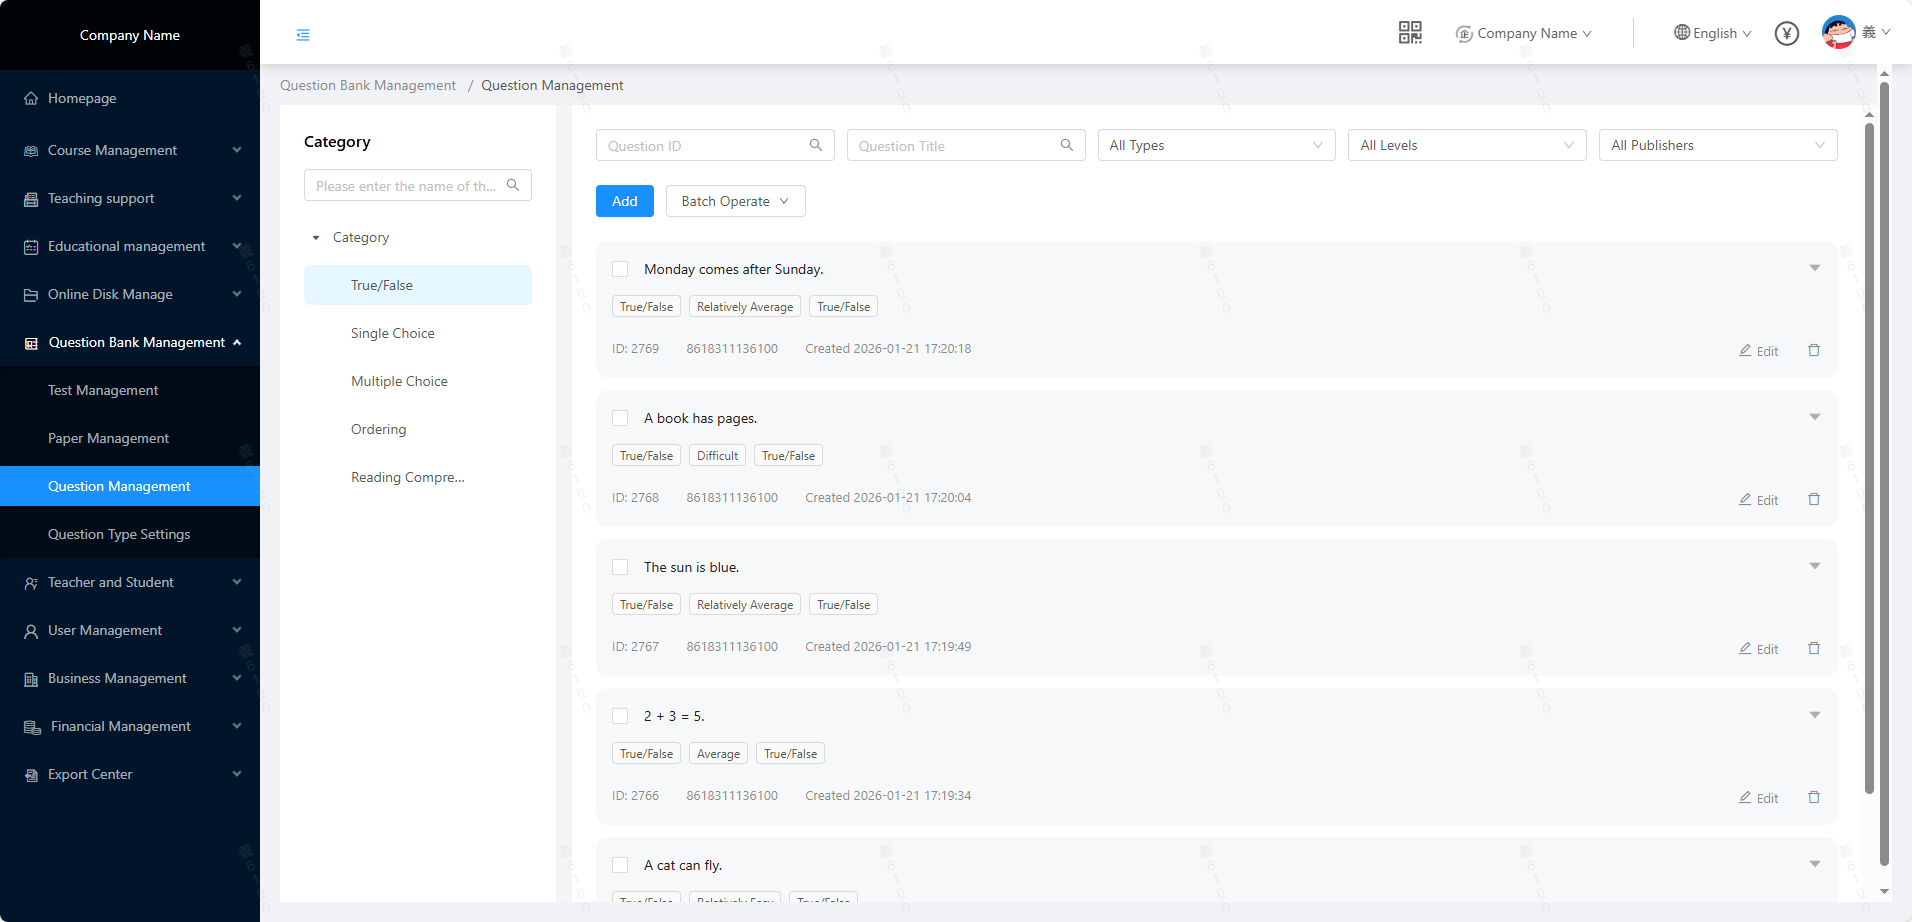Open the All Levels dropdown
This screenshot has width=1912, height=922.
coord(1466,146)
